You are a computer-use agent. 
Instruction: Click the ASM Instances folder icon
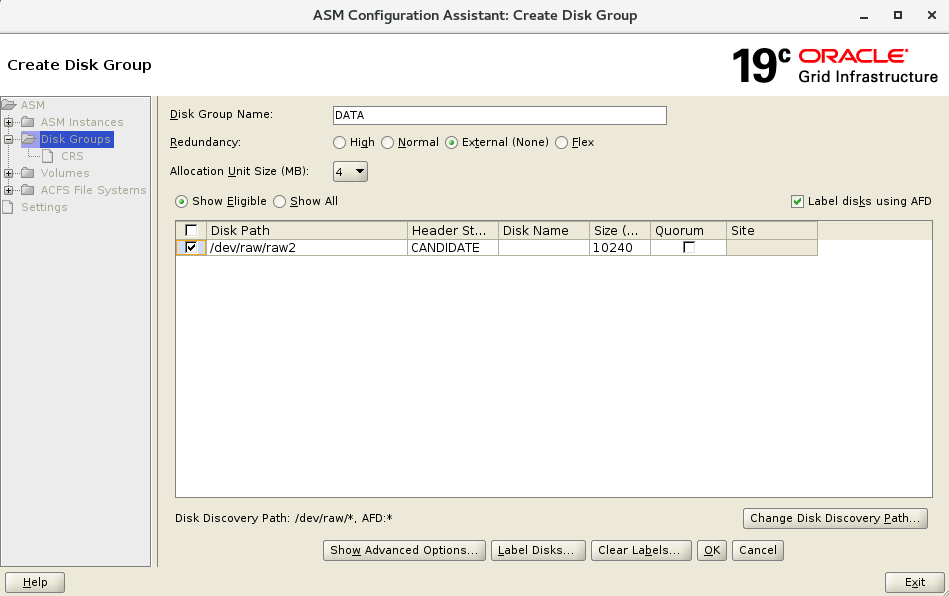[x=28, y=122]
